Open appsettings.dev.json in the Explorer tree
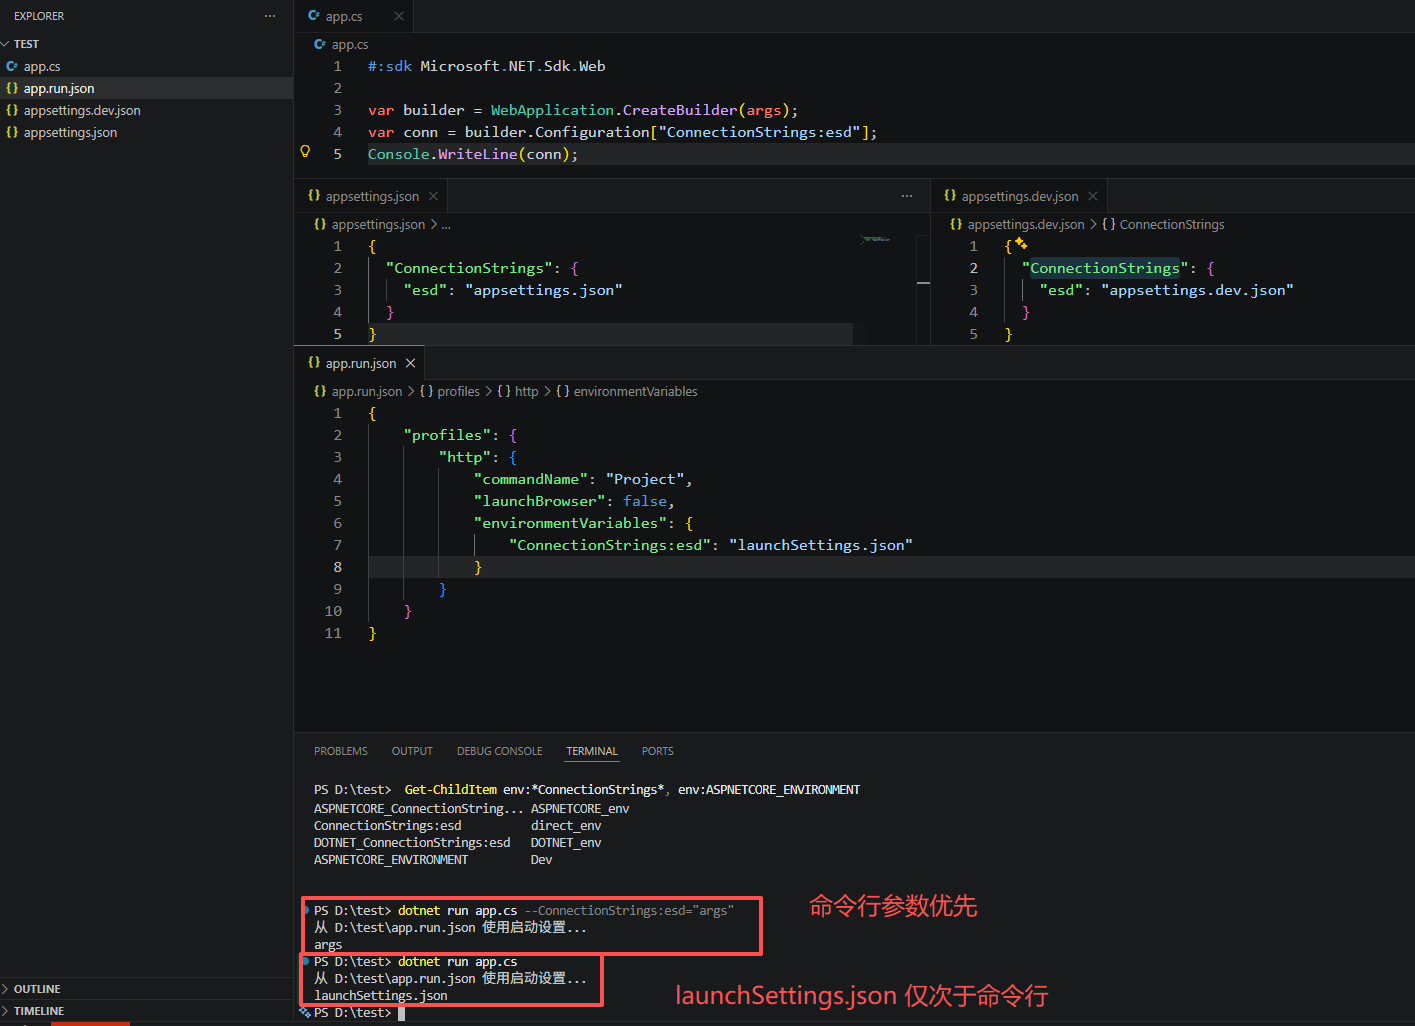Viewport: 1415px width, 1026px height. click(82, 110)
